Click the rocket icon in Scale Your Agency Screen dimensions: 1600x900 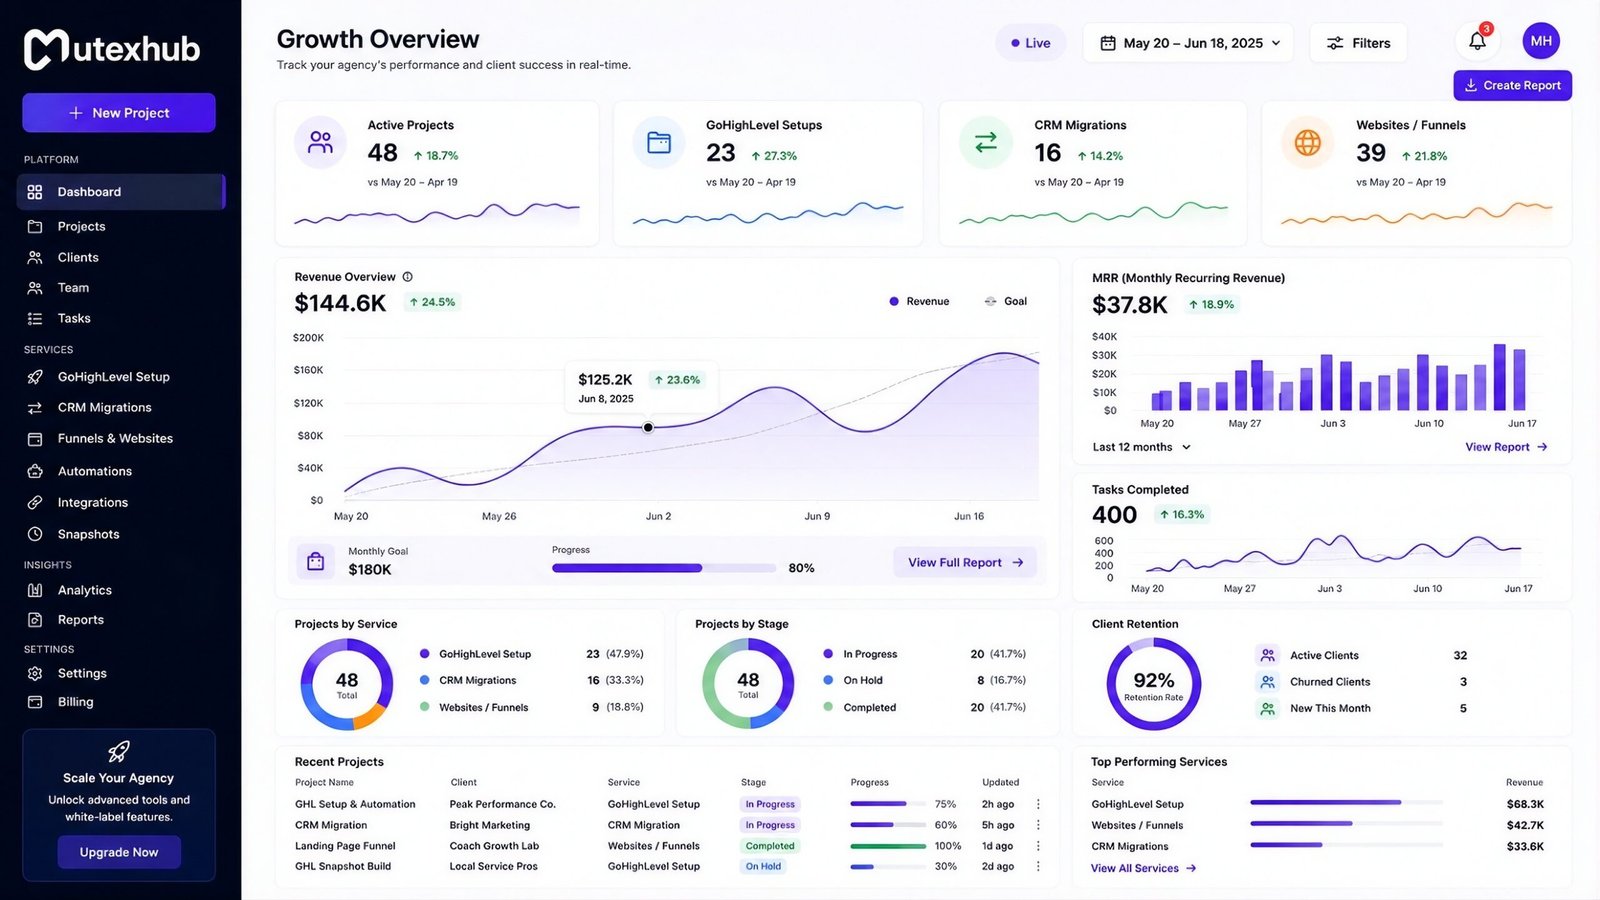click(x=119, y=751)
